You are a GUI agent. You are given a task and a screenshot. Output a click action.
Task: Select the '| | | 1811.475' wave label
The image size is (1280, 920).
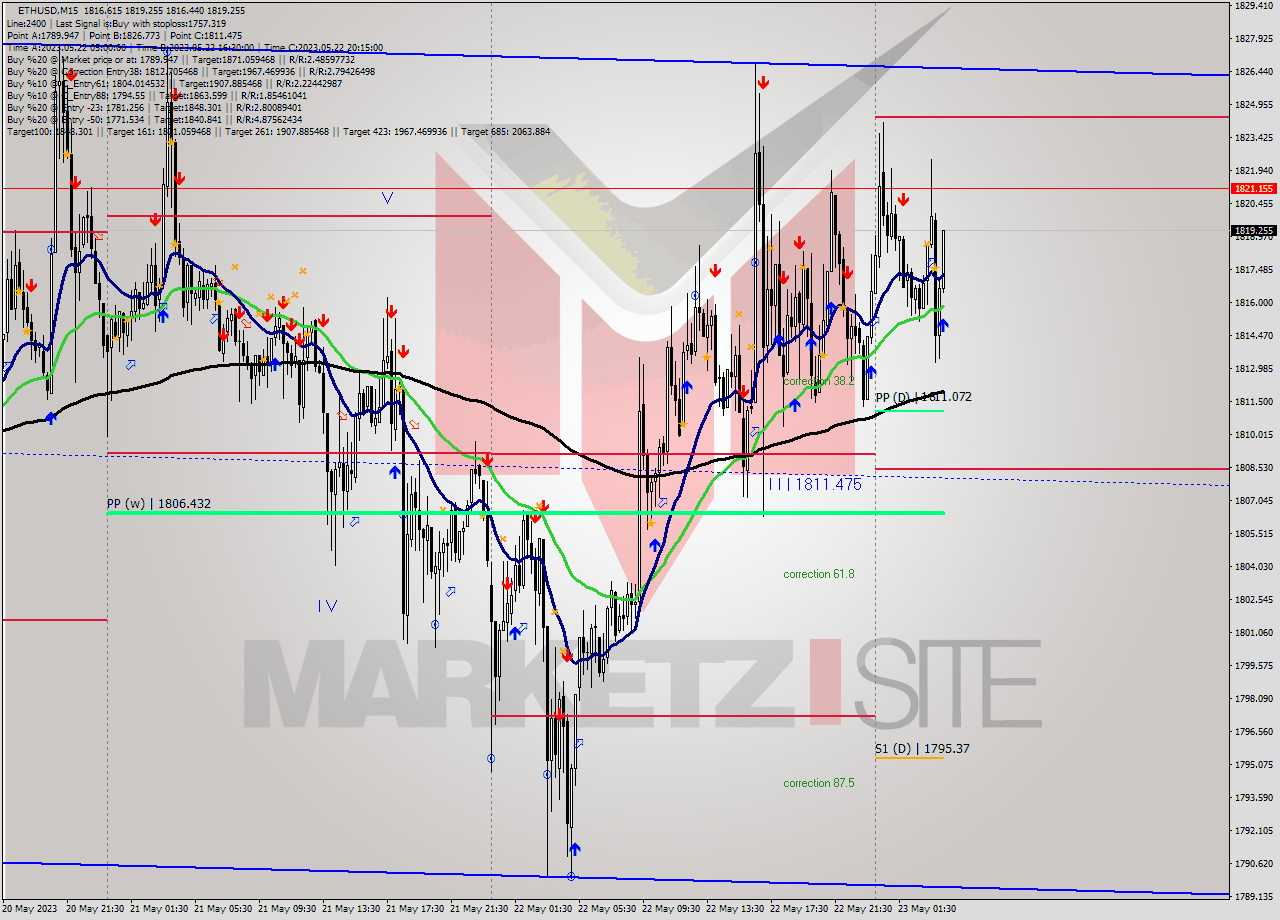(815, 484)
